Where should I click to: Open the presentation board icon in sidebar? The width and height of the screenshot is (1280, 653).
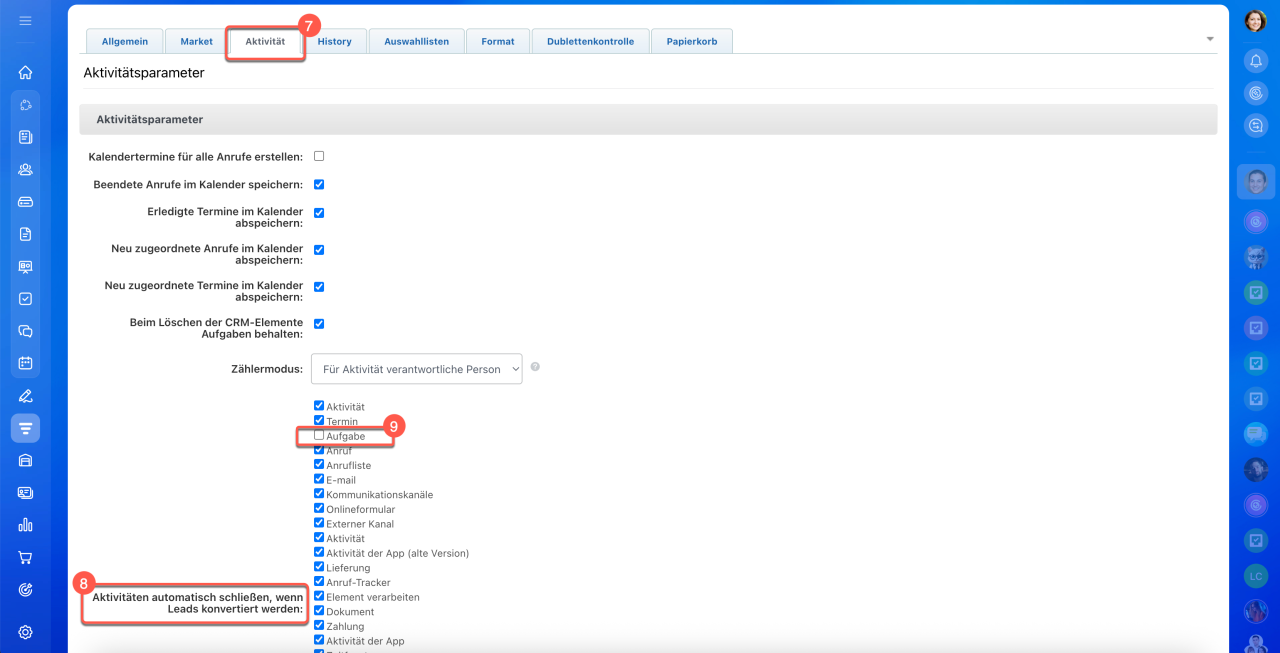[25, 266]
